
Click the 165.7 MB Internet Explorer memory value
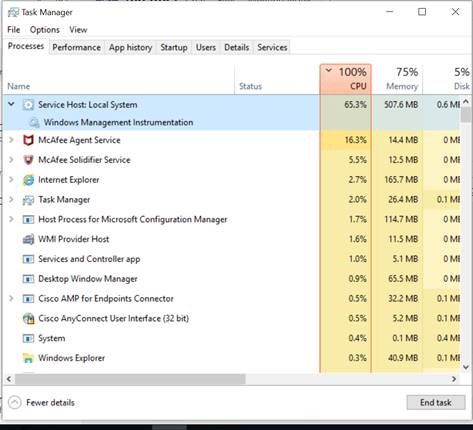[401, 180]
